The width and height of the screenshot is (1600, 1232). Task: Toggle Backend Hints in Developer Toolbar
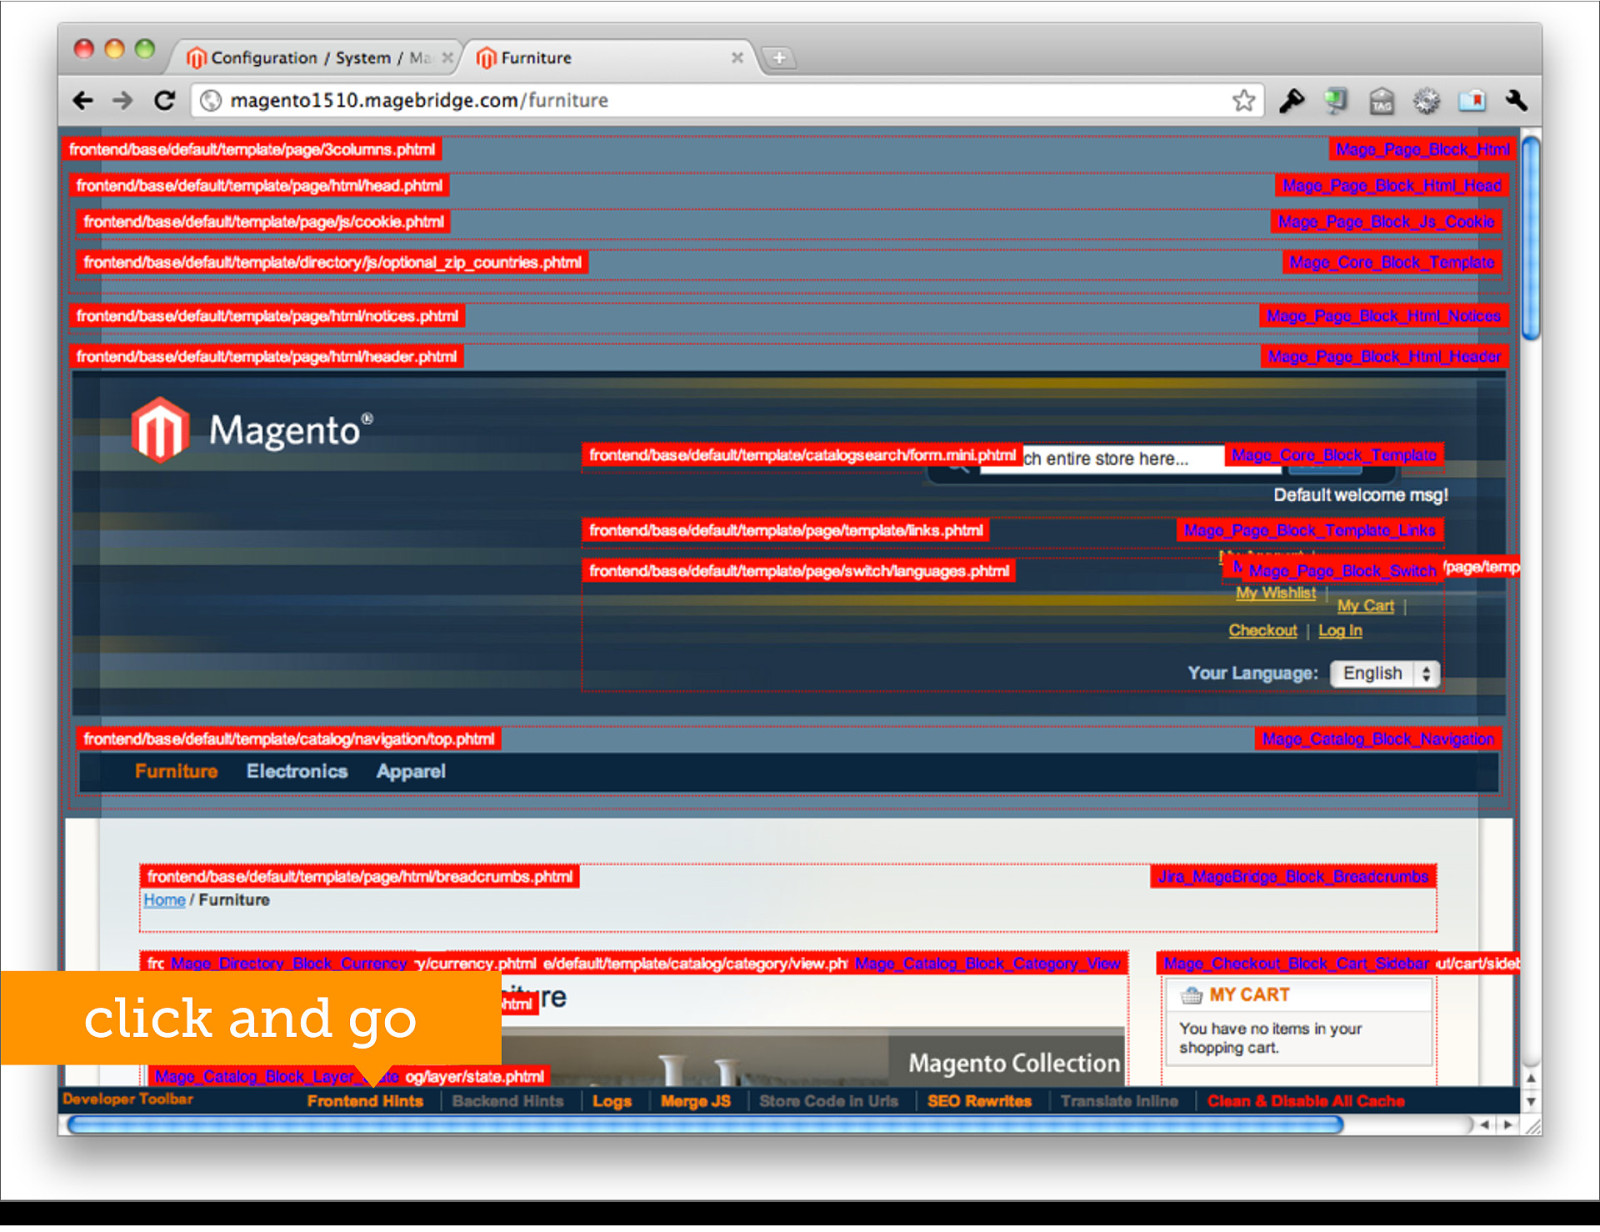click(508, 1101)
